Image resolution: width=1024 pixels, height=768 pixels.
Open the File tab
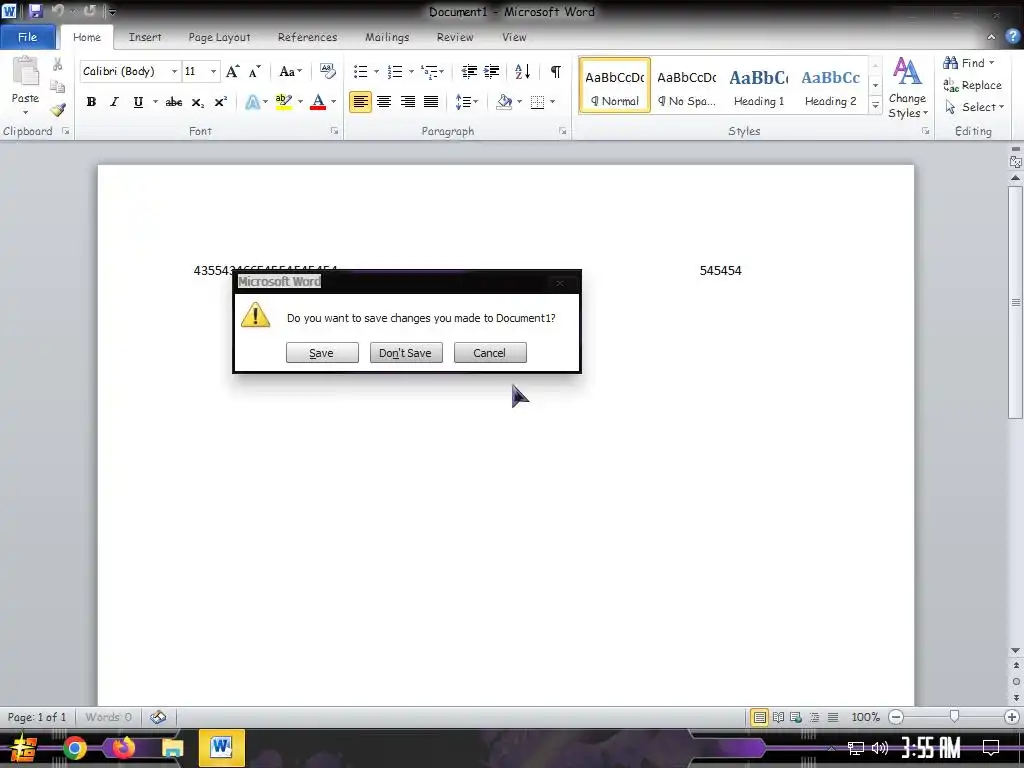click(x=27, y=37)
